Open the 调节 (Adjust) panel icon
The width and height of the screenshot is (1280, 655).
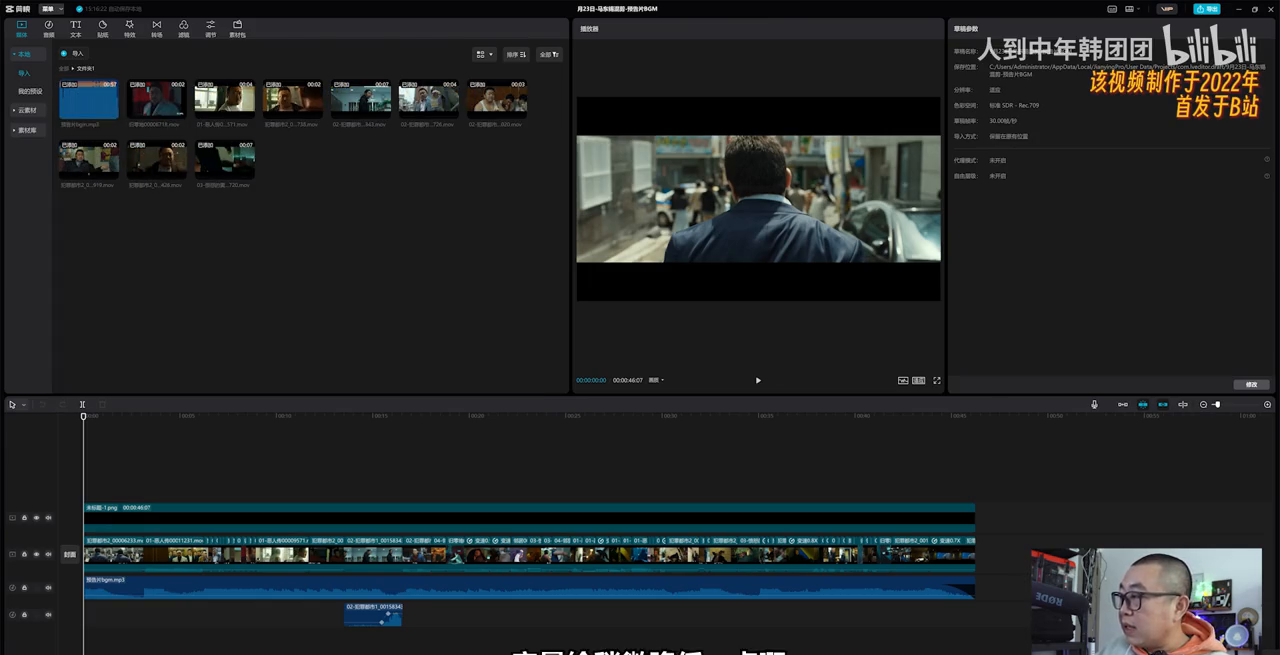pos(210,28)
